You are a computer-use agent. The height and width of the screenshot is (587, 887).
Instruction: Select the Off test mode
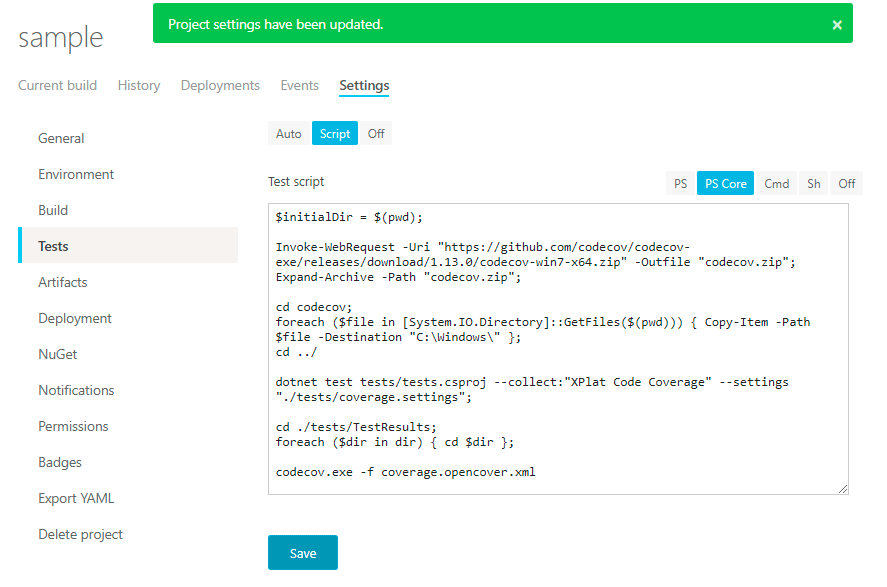[376, 132]
